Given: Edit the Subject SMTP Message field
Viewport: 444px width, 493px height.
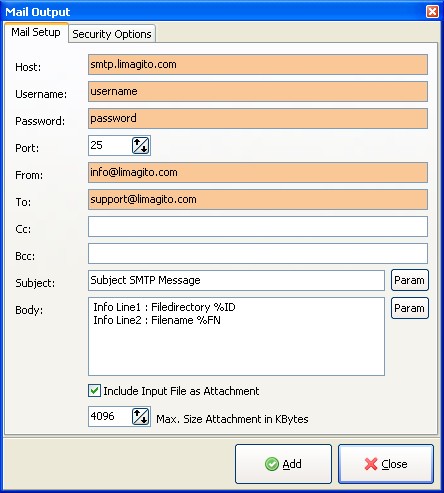Looking at the screenshot, I should [236, 281].
